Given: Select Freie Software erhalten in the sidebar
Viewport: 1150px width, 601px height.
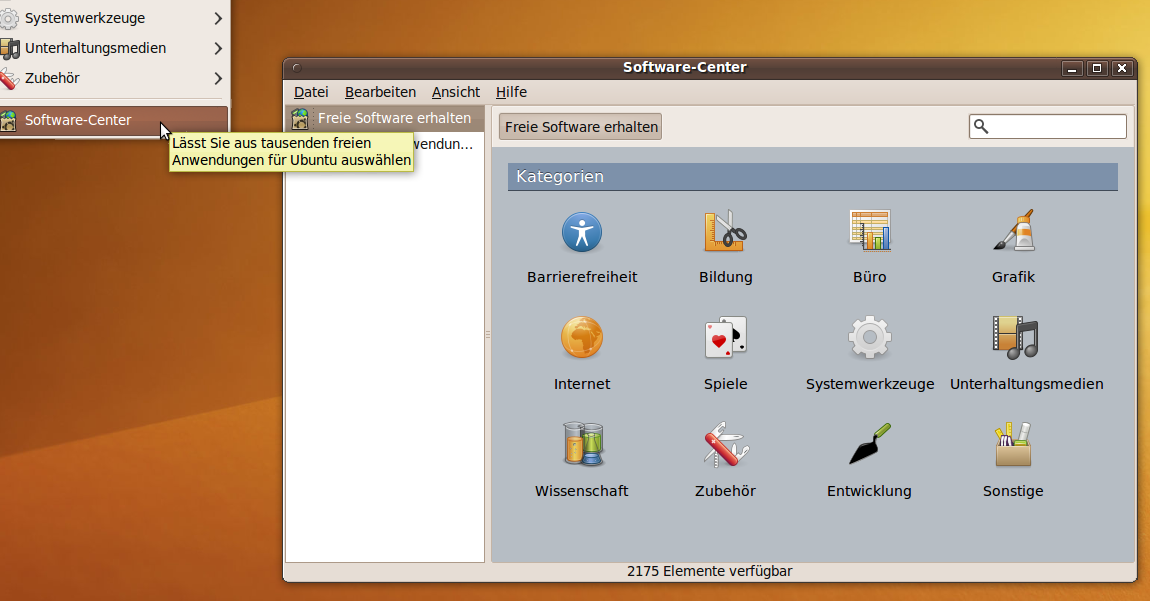Looking at the screenshot, I should (x=393, y=118).
